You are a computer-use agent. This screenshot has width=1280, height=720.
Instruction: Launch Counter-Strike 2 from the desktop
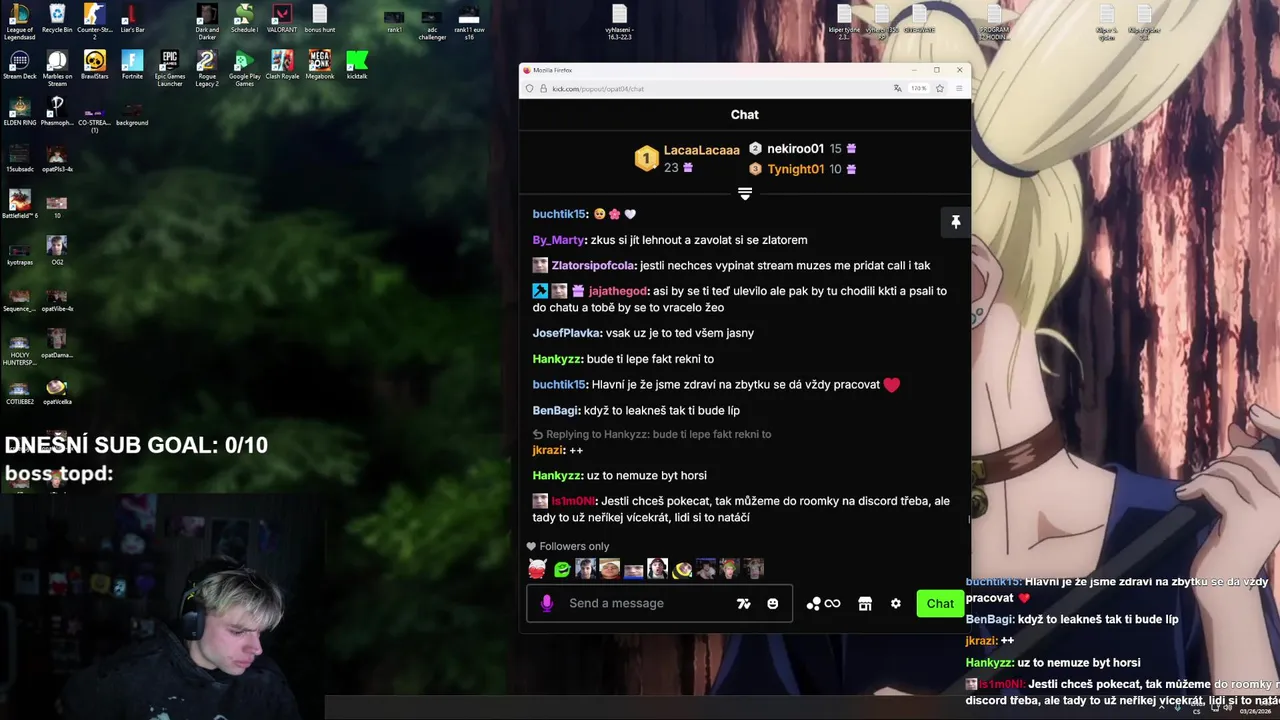[x=94, y=20]
